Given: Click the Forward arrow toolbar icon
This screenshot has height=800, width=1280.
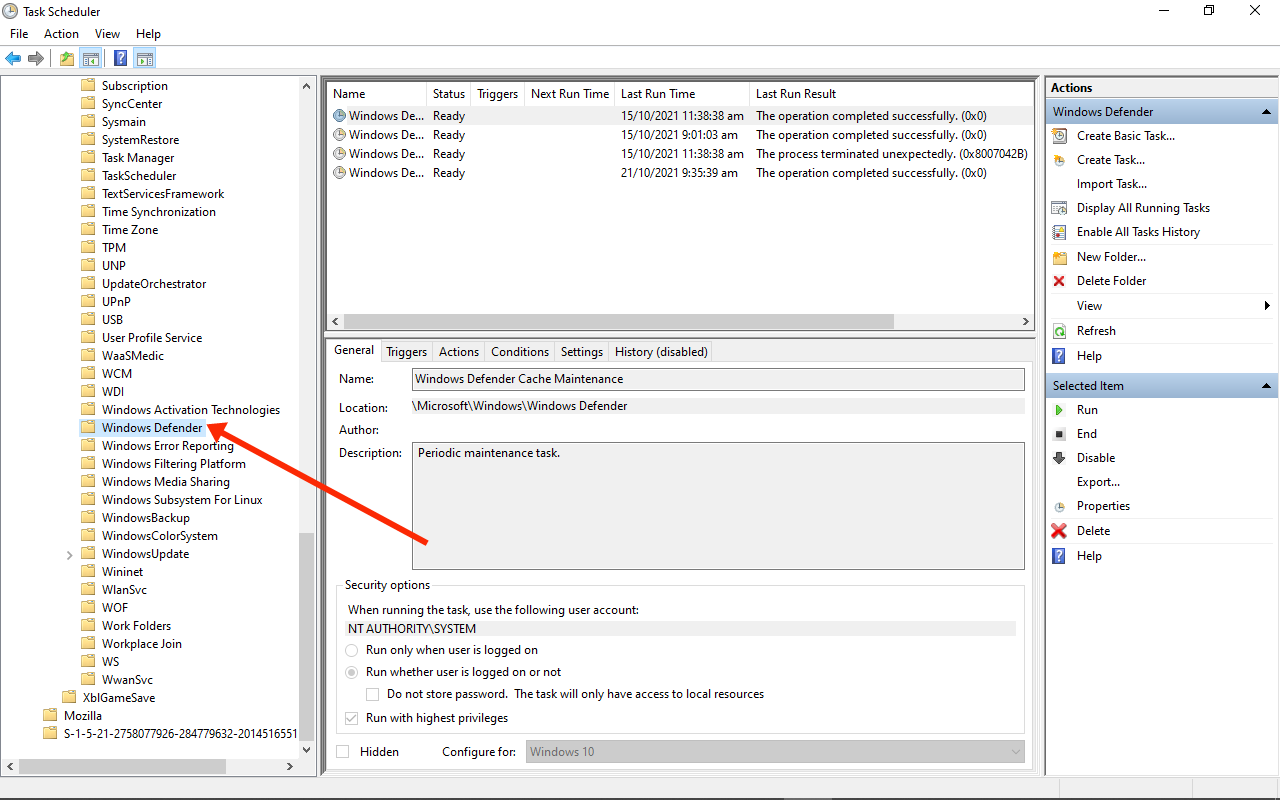Looking at the screenshot, I should click(x=36, y=58).
